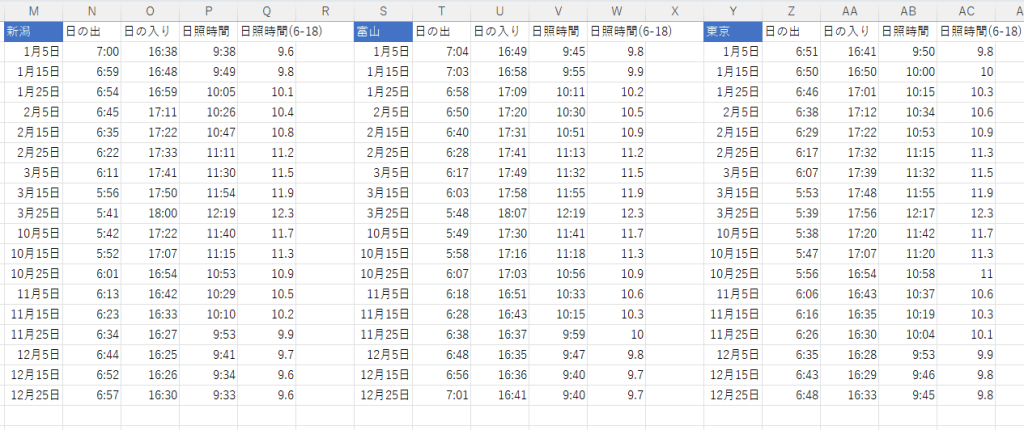The image size is (1024, 430).
Task: Select 東京 sunrise cell showing 6:51
Action: pos(791,51)
